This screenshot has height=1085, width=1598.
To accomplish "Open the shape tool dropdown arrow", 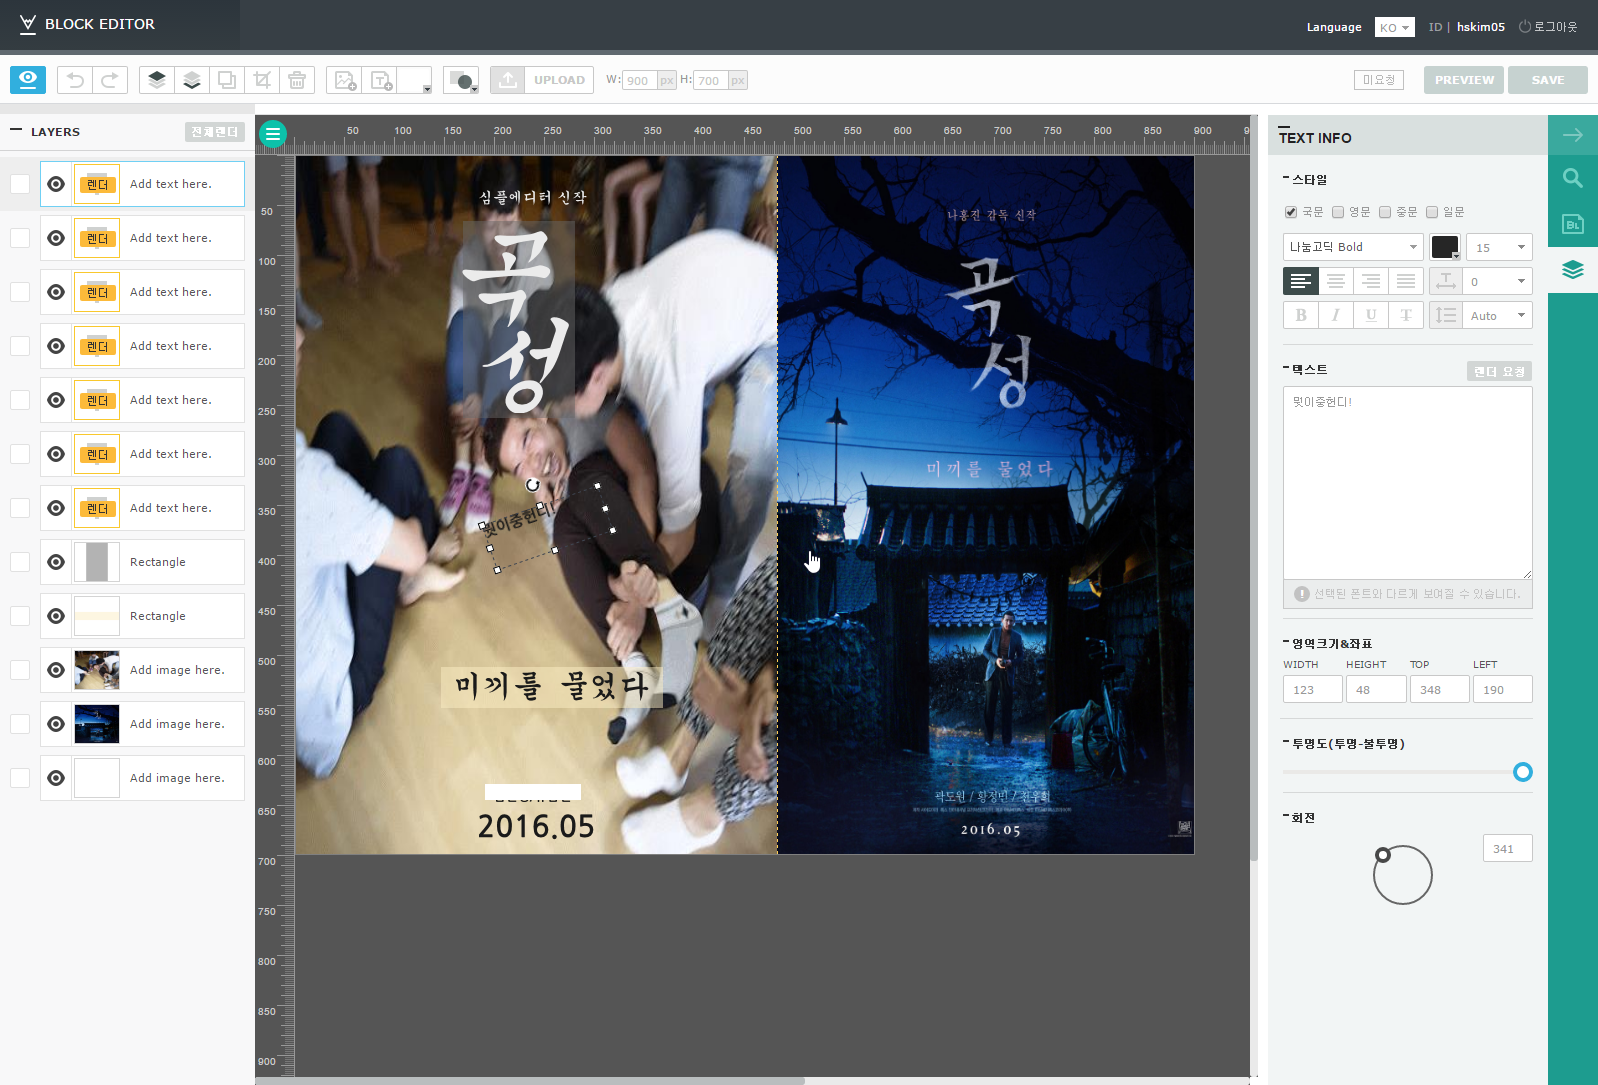I will 474,89.
